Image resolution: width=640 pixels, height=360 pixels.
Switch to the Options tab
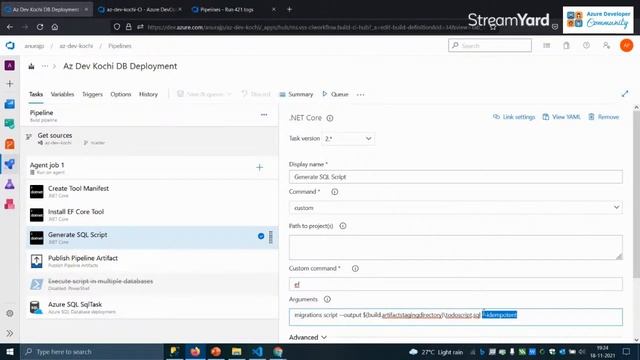coord(121,94)
